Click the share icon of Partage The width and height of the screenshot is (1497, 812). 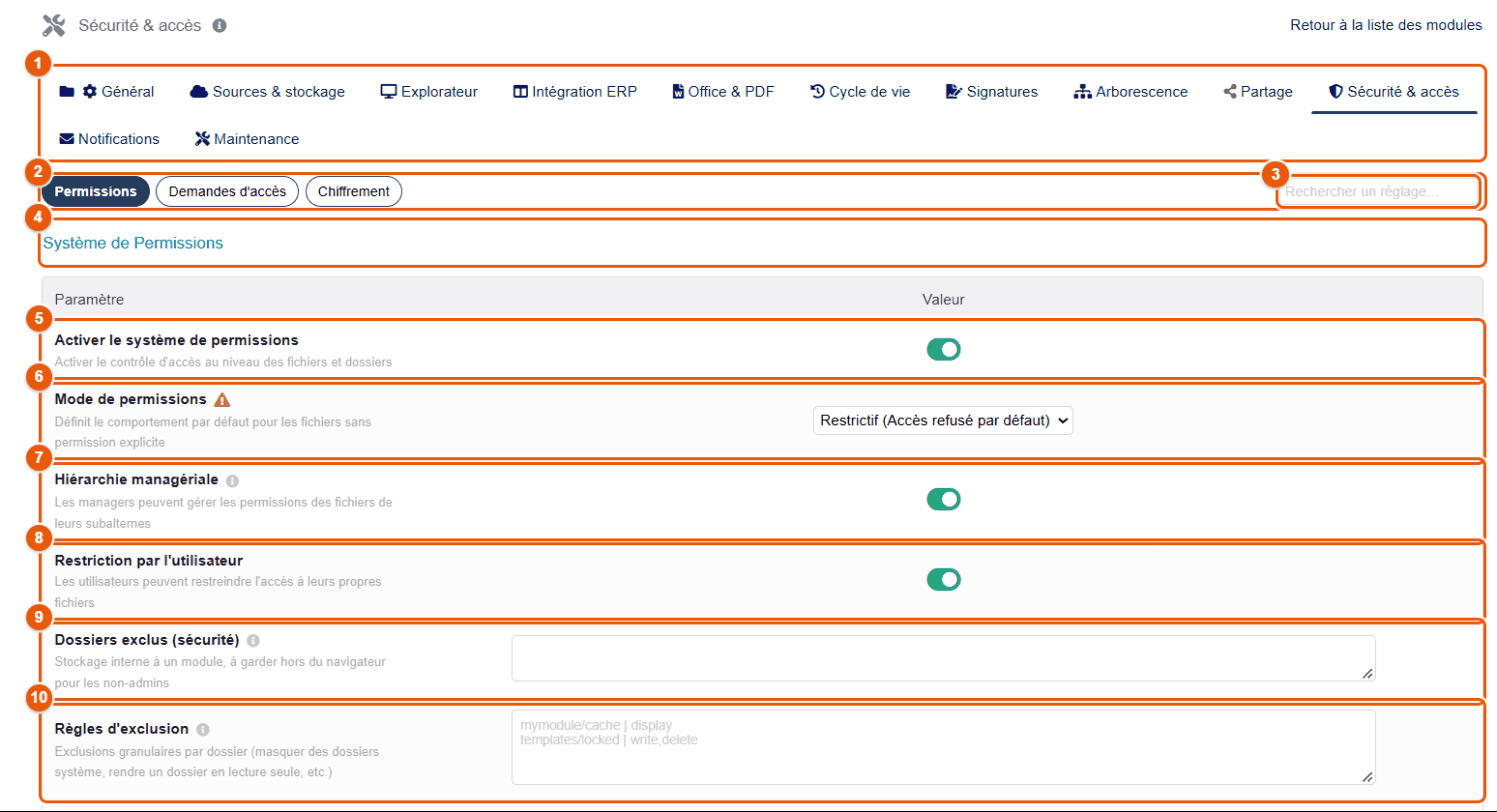1230,92
